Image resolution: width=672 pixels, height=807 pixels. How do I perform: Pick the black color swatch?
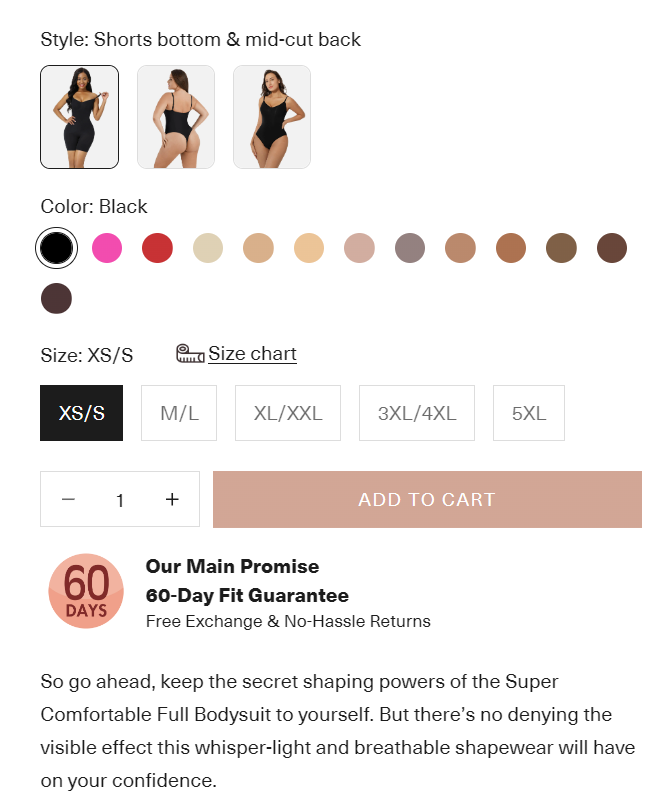(56, 248)
